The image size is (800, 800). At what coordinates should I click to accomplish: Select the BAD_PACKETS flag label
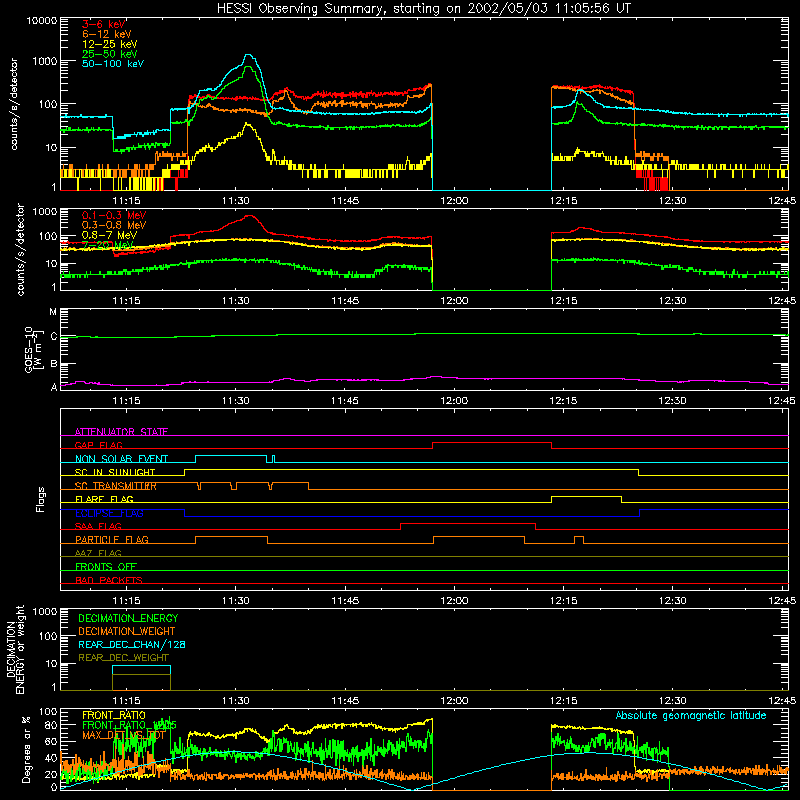pos(109,580)
